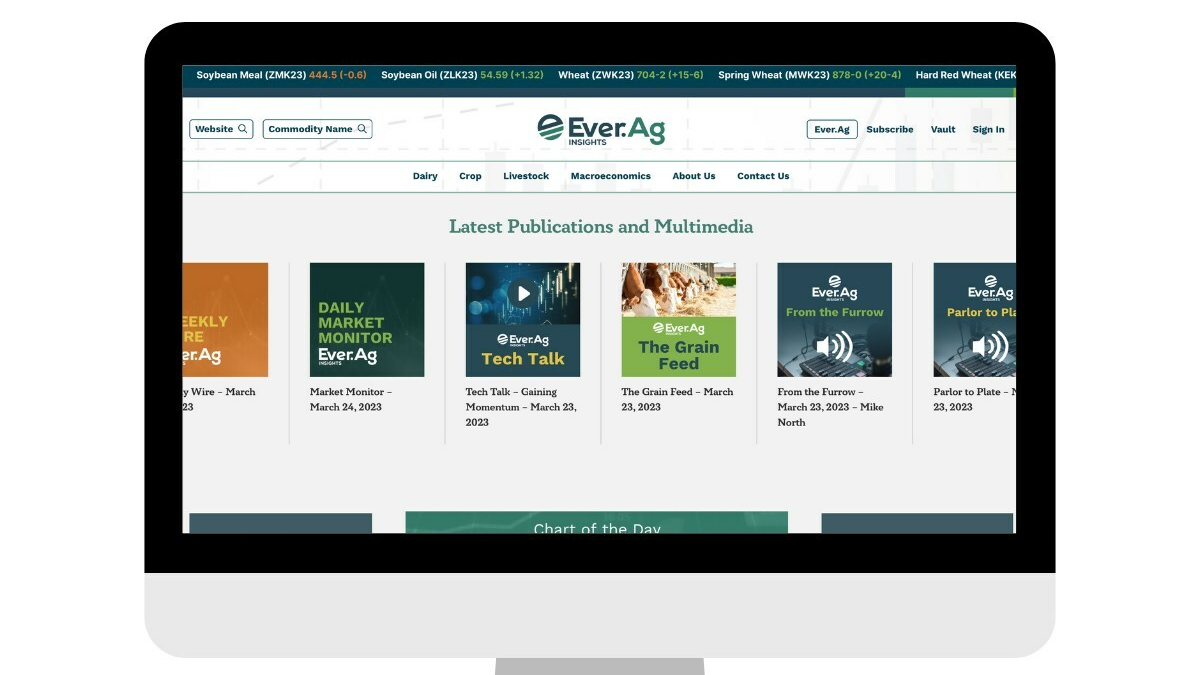Viewport: 1200px width, 675px height.
Task: Click the Website search magnifier icon
Action: pos(241,129)
